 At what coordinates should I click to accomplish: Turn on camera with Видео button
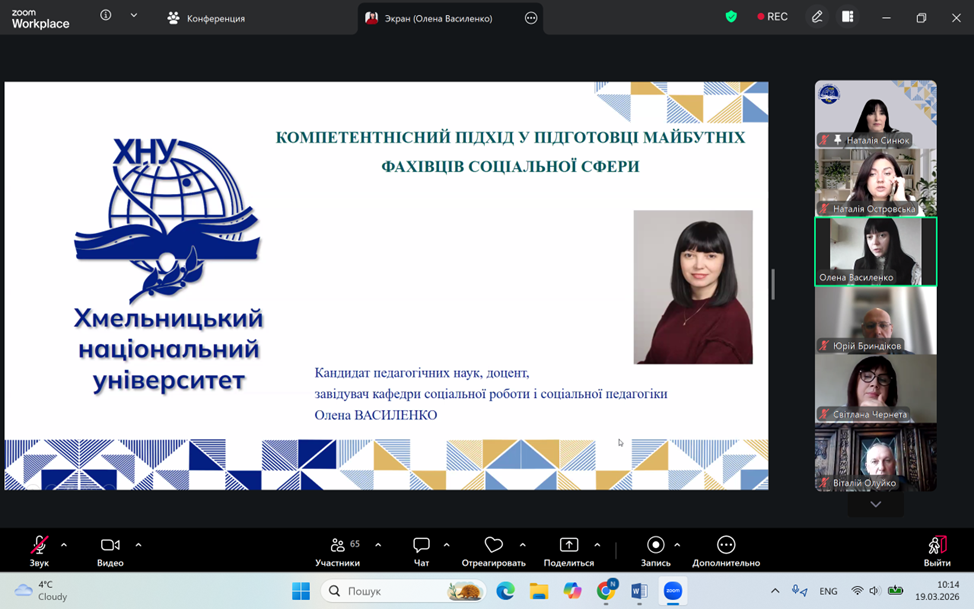(110, 546)
